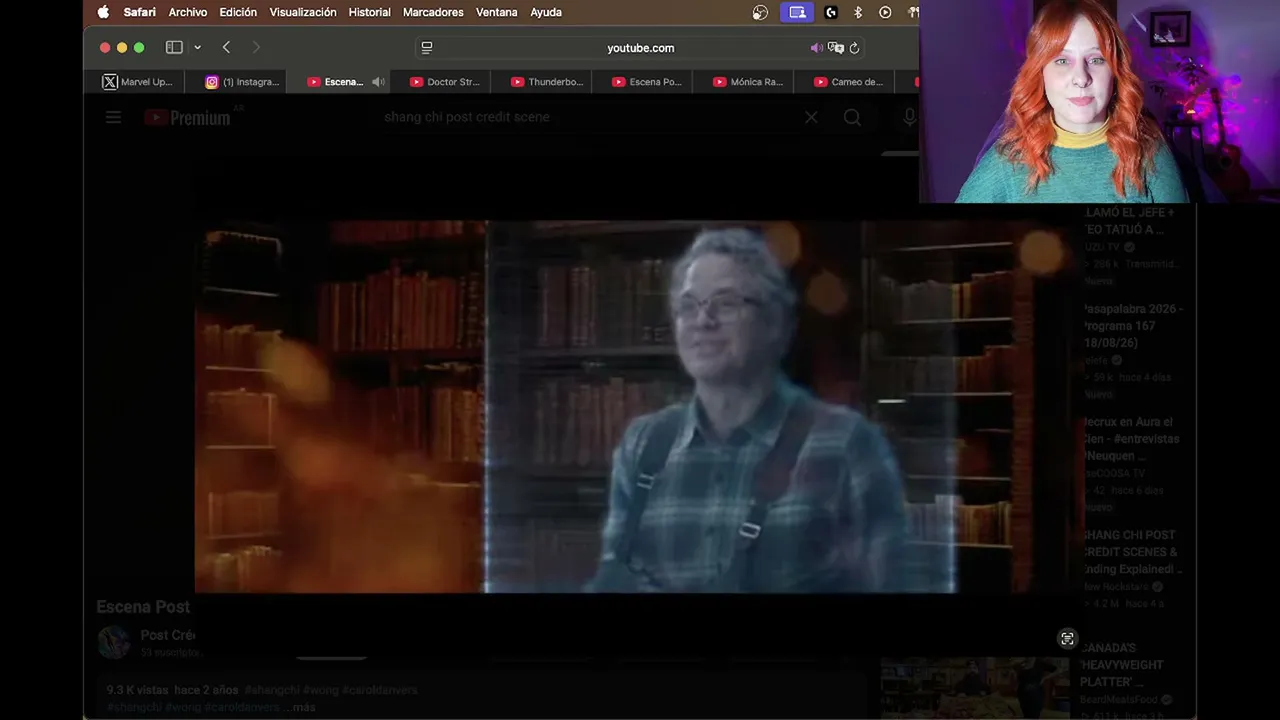Open the Necrux en Aura el Cien video
Screen dimensions: 1280x720
tap(1130, 439)
